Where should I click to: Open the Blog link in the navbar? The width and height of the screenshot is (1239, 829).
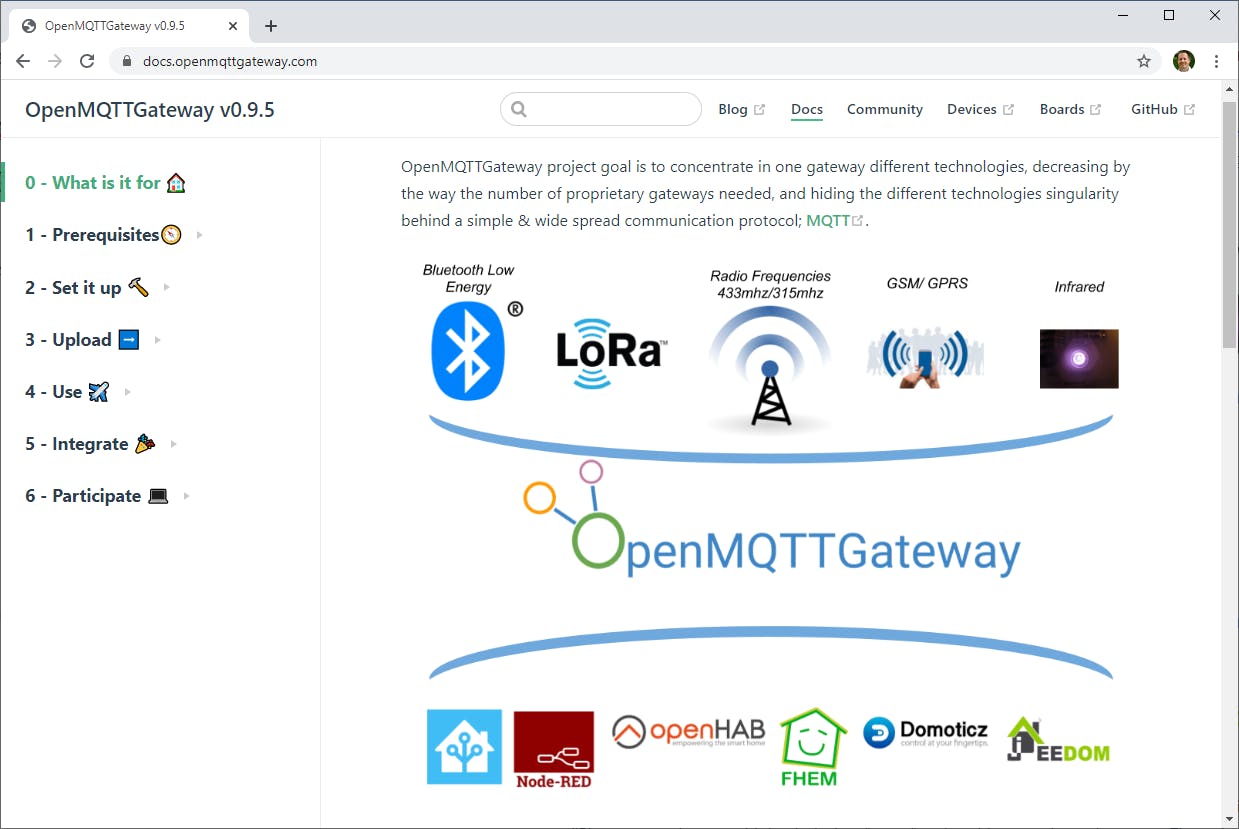click(741, 109)
